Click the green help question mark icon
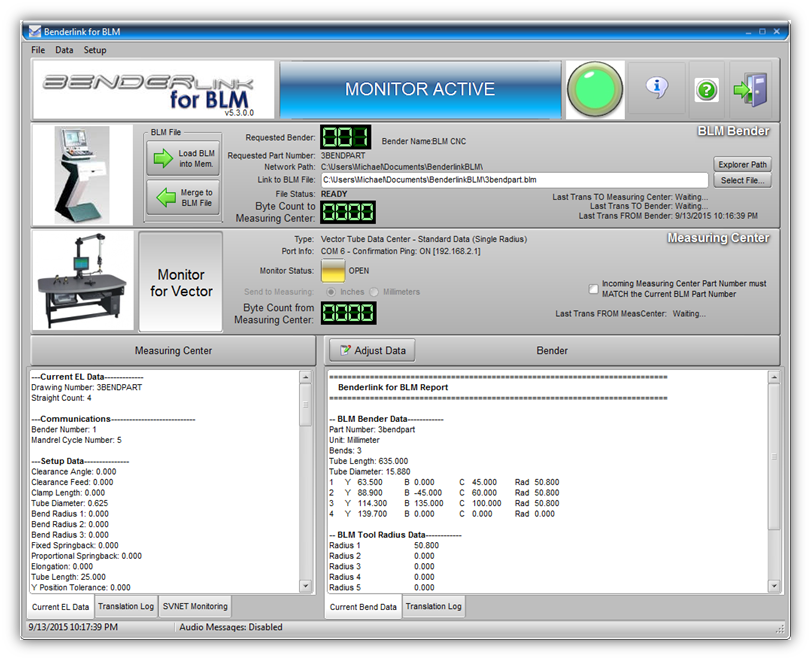This screenshot has width=811, height=660. tap(707, 90)
